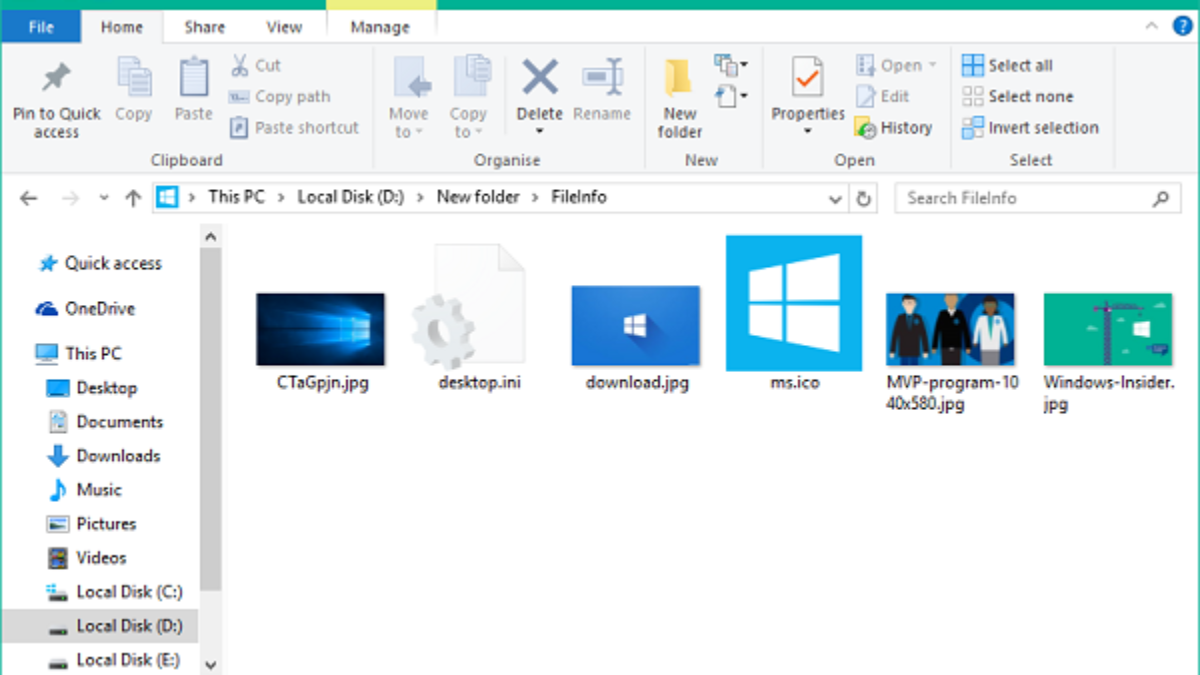This screenshot has height=675, width=1200.
Task: Click the Paste clipboard icon
Action: point(193,78)
